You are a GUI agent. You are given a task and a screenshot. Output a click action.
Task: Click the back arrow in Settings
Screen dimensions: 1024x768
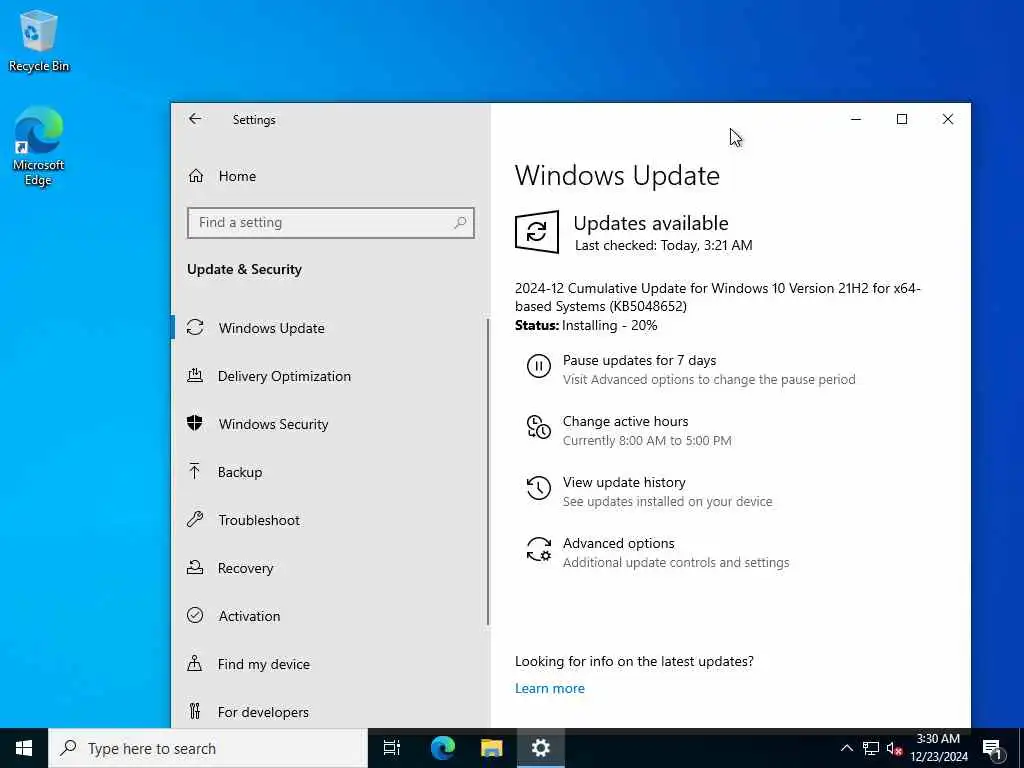click(195, 119)
